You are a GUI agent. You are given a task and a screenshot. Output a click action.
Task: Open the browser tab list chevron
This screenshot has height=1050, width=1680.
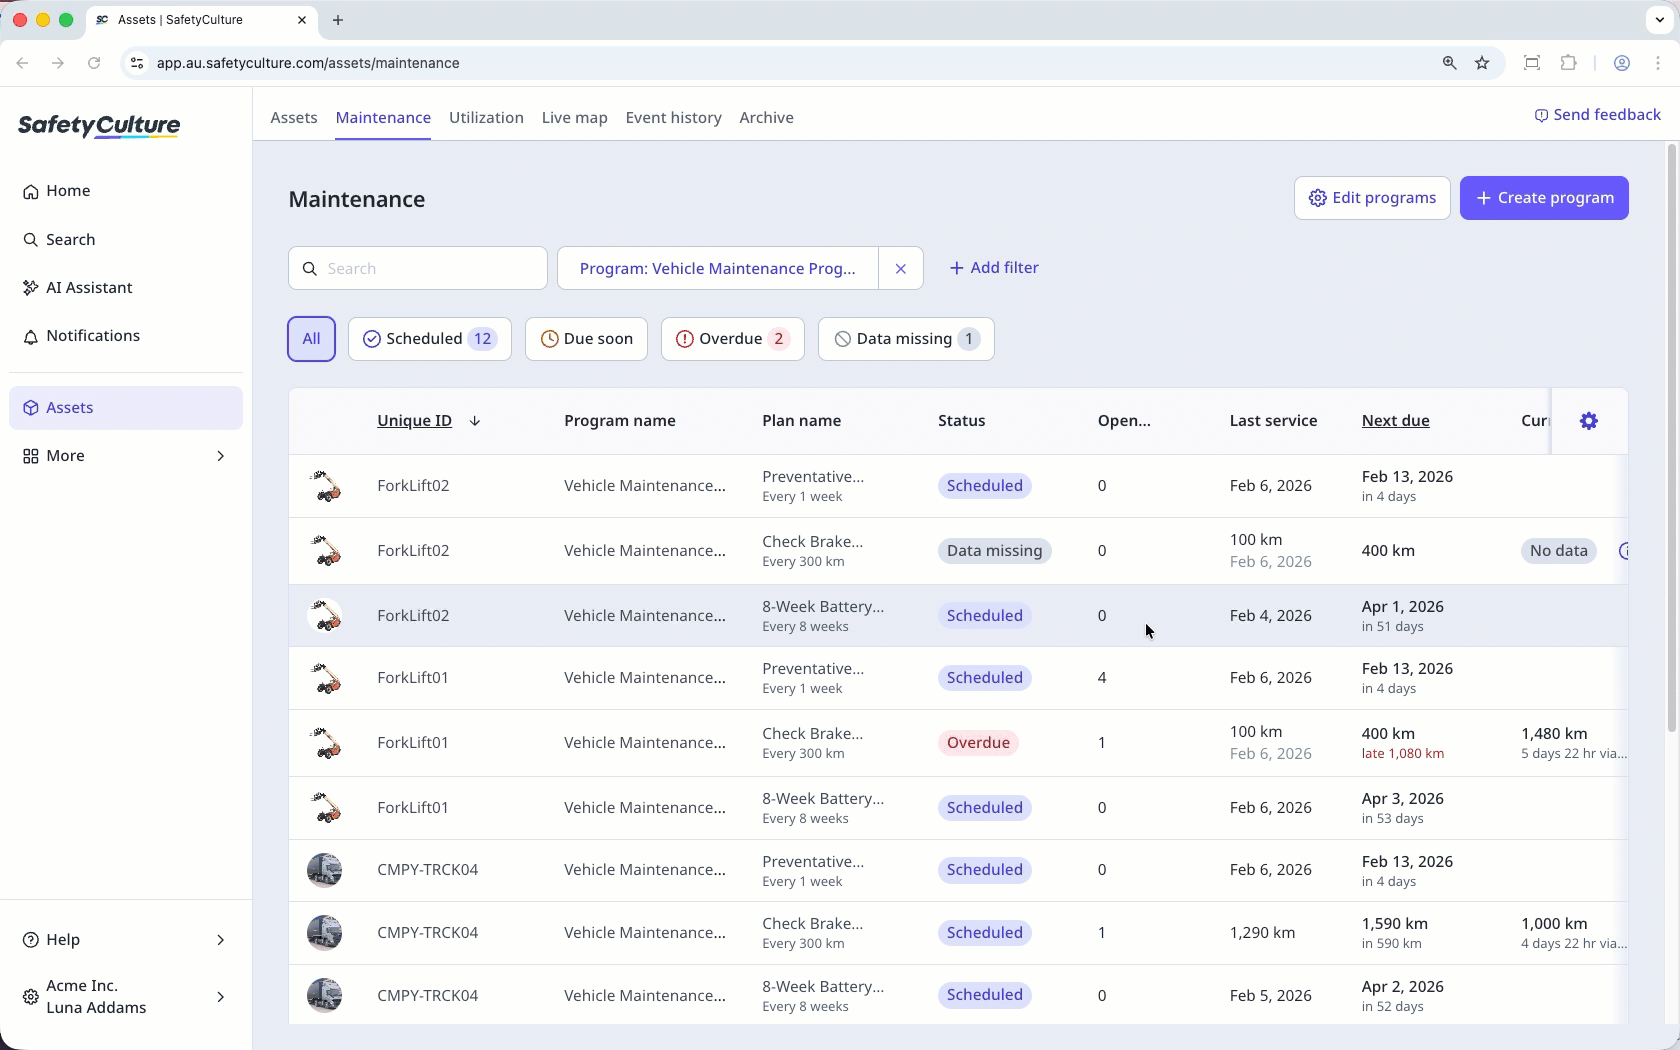(1659, 20)
